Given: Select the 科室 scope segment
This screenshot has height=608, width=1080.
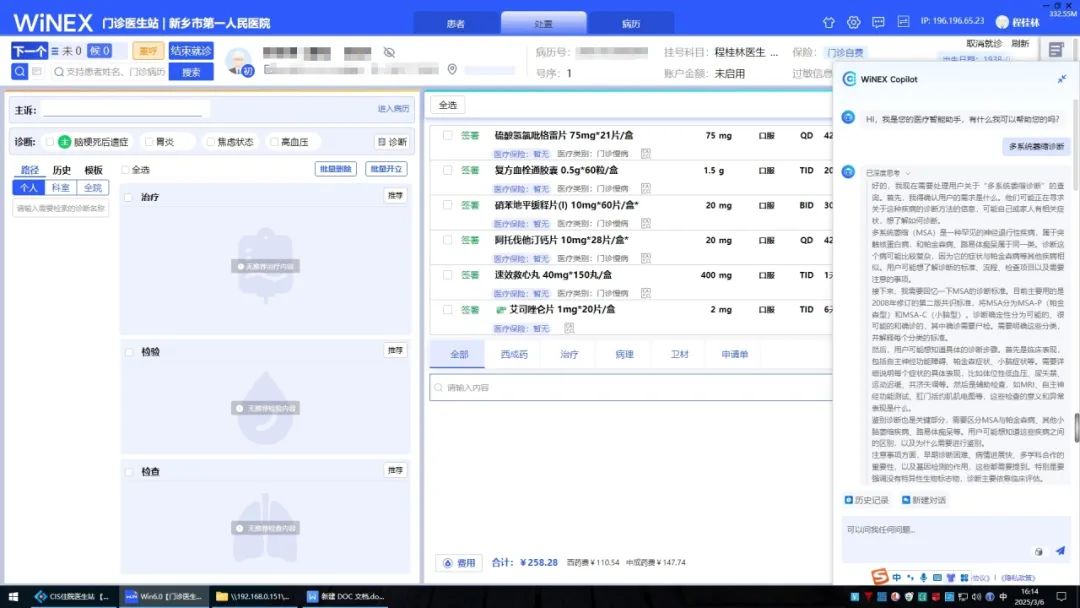Looking at the screenshot, I should pyautogui.click(x=61, y=187).
